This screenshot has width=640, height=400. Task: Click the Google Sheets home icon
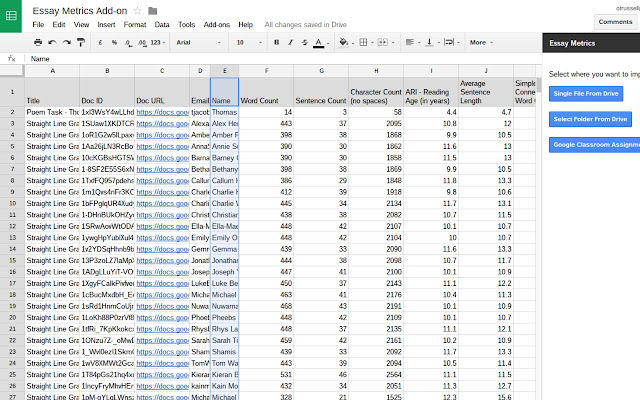pos(11,16)
